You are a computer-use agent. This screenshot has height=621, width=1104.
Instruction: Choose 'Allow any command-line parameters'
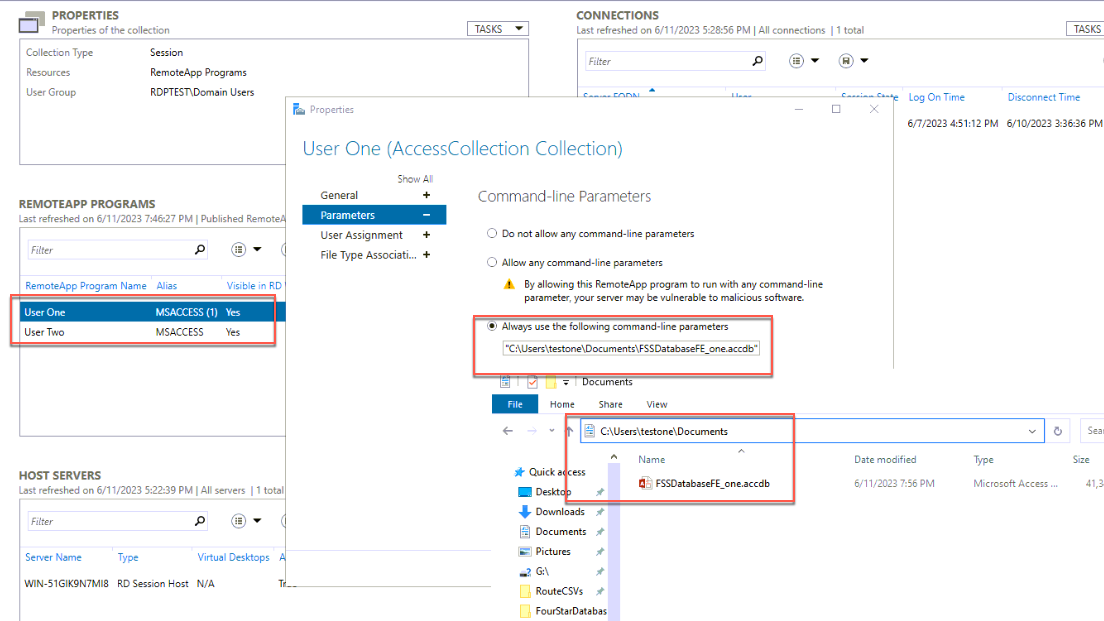[492, 263]
